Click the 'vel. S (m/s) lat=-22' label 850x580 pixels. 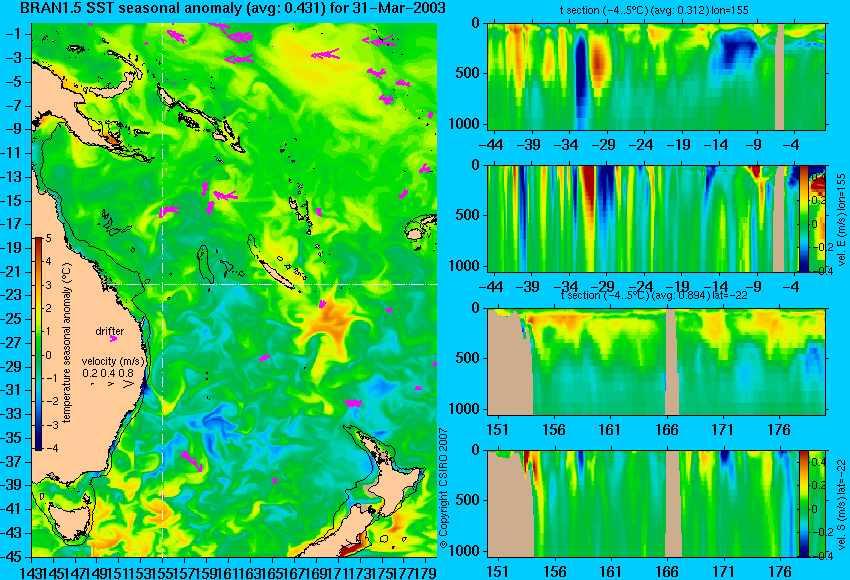click(842, 504)
